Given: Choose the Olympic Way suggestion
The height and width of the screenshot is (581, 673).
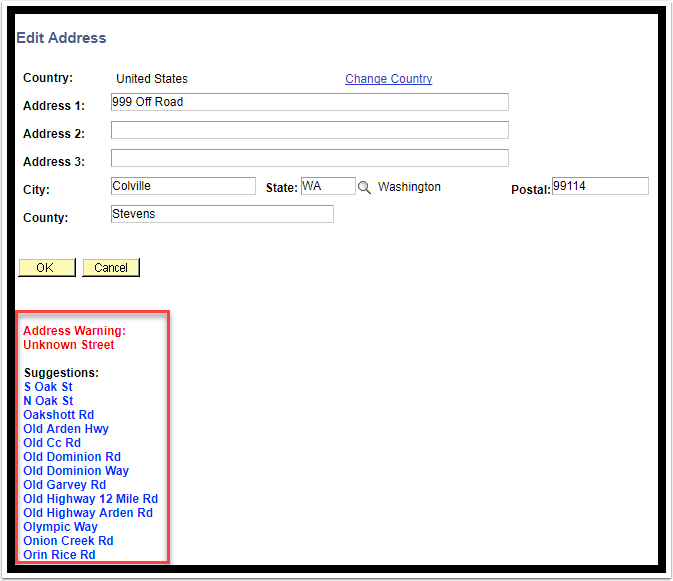Looking at the screenshot, I should 61,527.
